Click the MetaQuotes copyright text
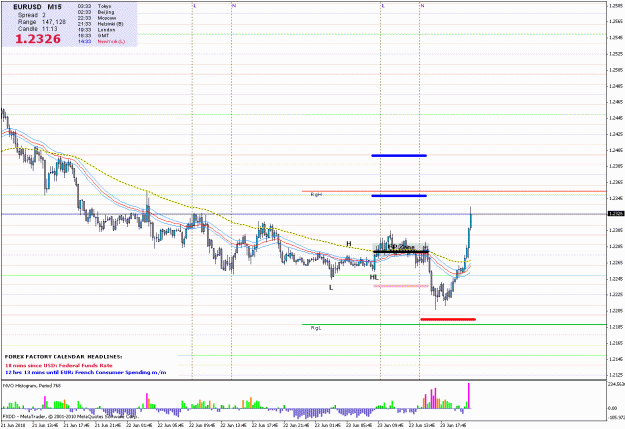625x429 pixels. (71, 416)
